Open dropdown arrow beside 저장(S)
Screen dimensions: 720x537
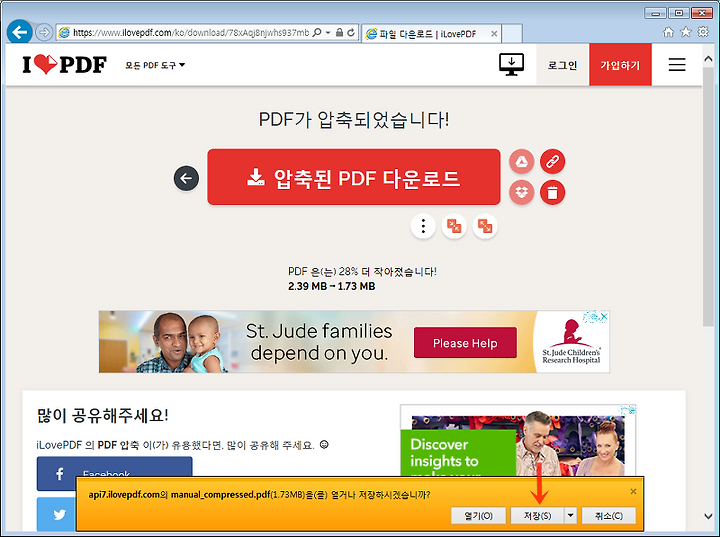[x=570, y=515]
